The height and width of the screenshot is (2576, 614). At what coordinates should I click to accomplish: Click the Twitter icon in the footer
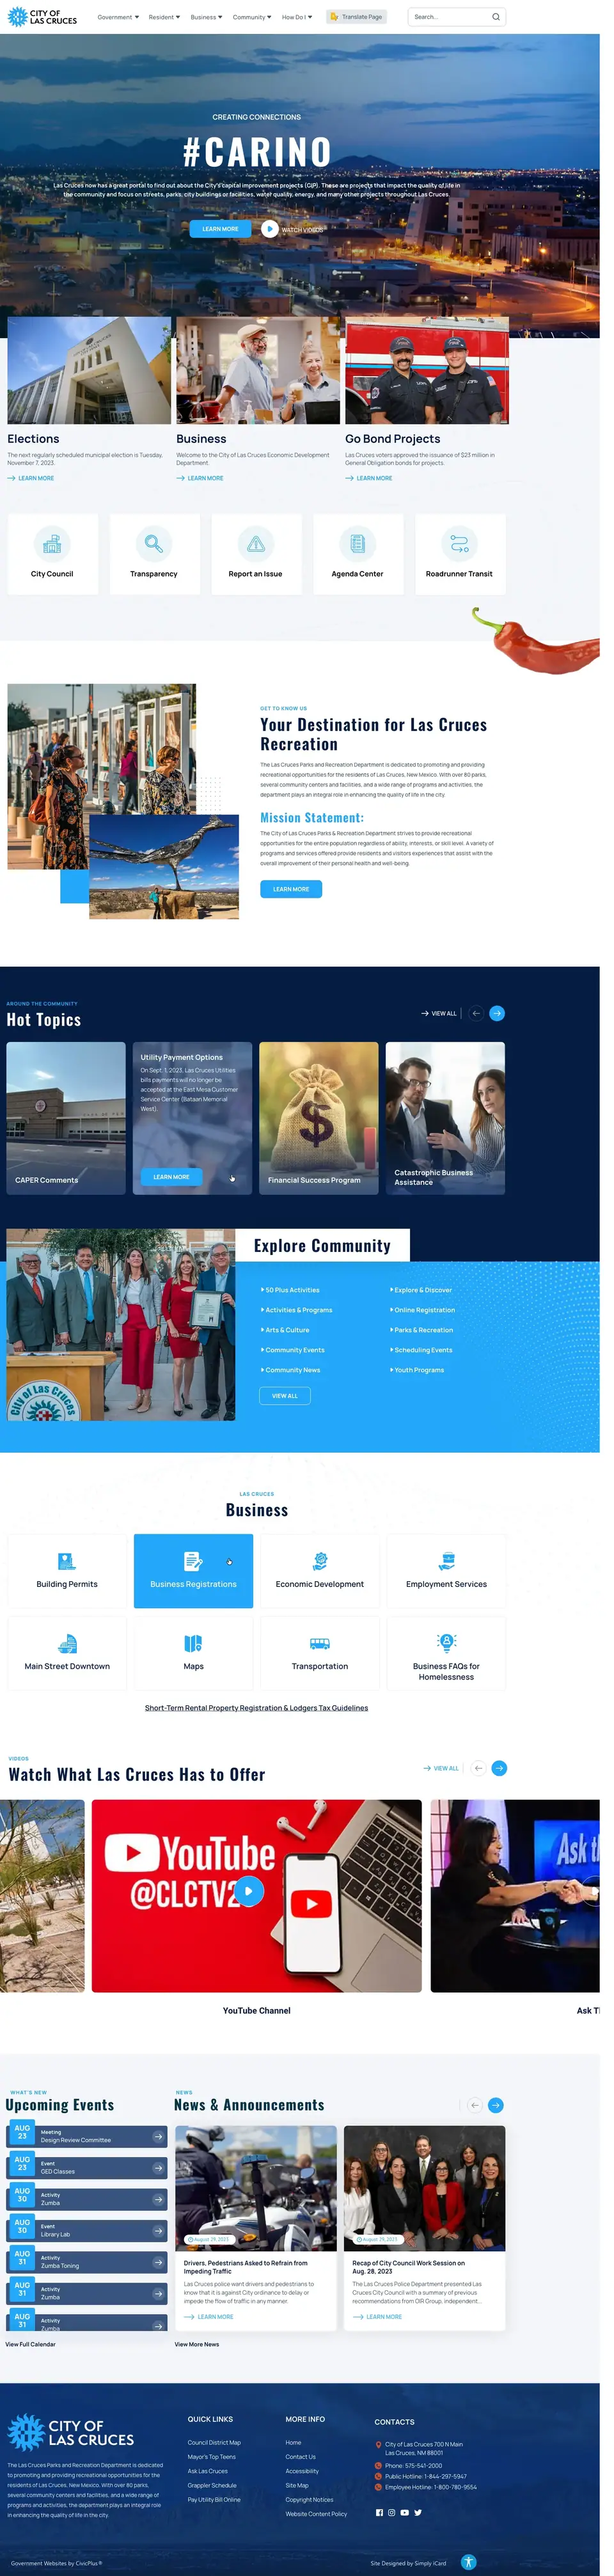[x=418, y=2512]
